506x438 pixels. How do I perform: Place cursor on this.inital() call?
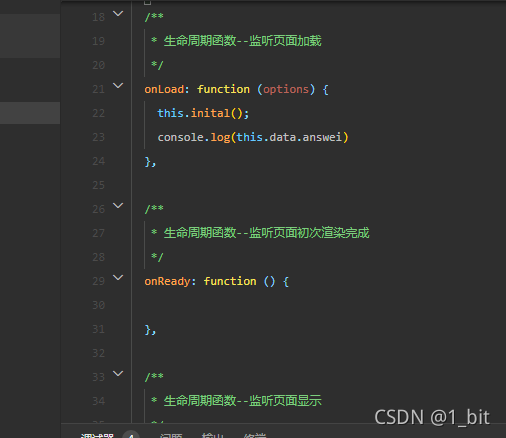point(203,113)
